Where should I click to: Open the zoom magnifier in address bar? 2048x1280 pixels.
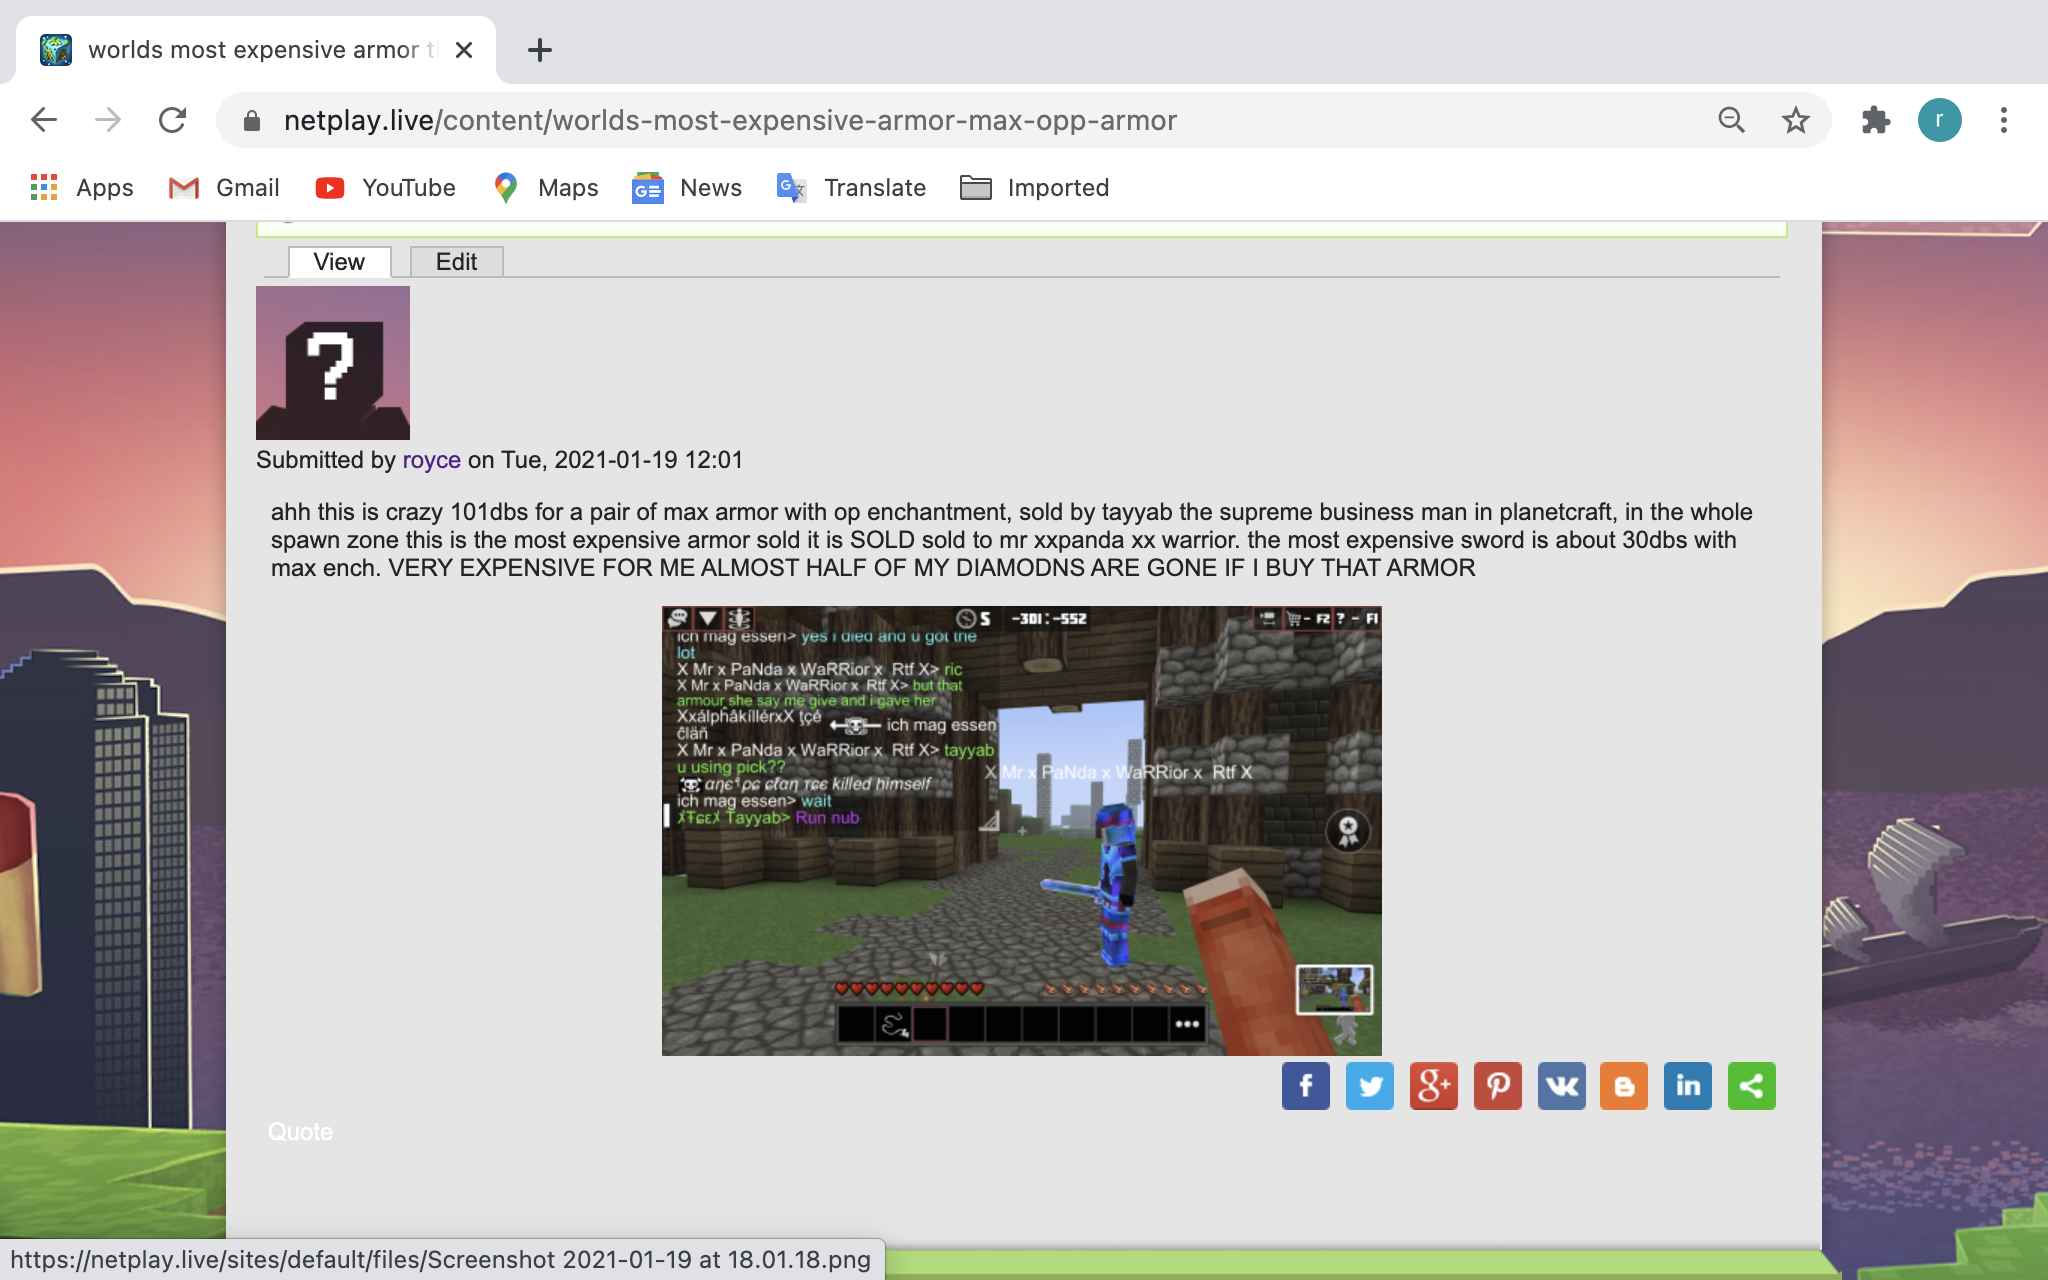click(x=1731, y=120)
